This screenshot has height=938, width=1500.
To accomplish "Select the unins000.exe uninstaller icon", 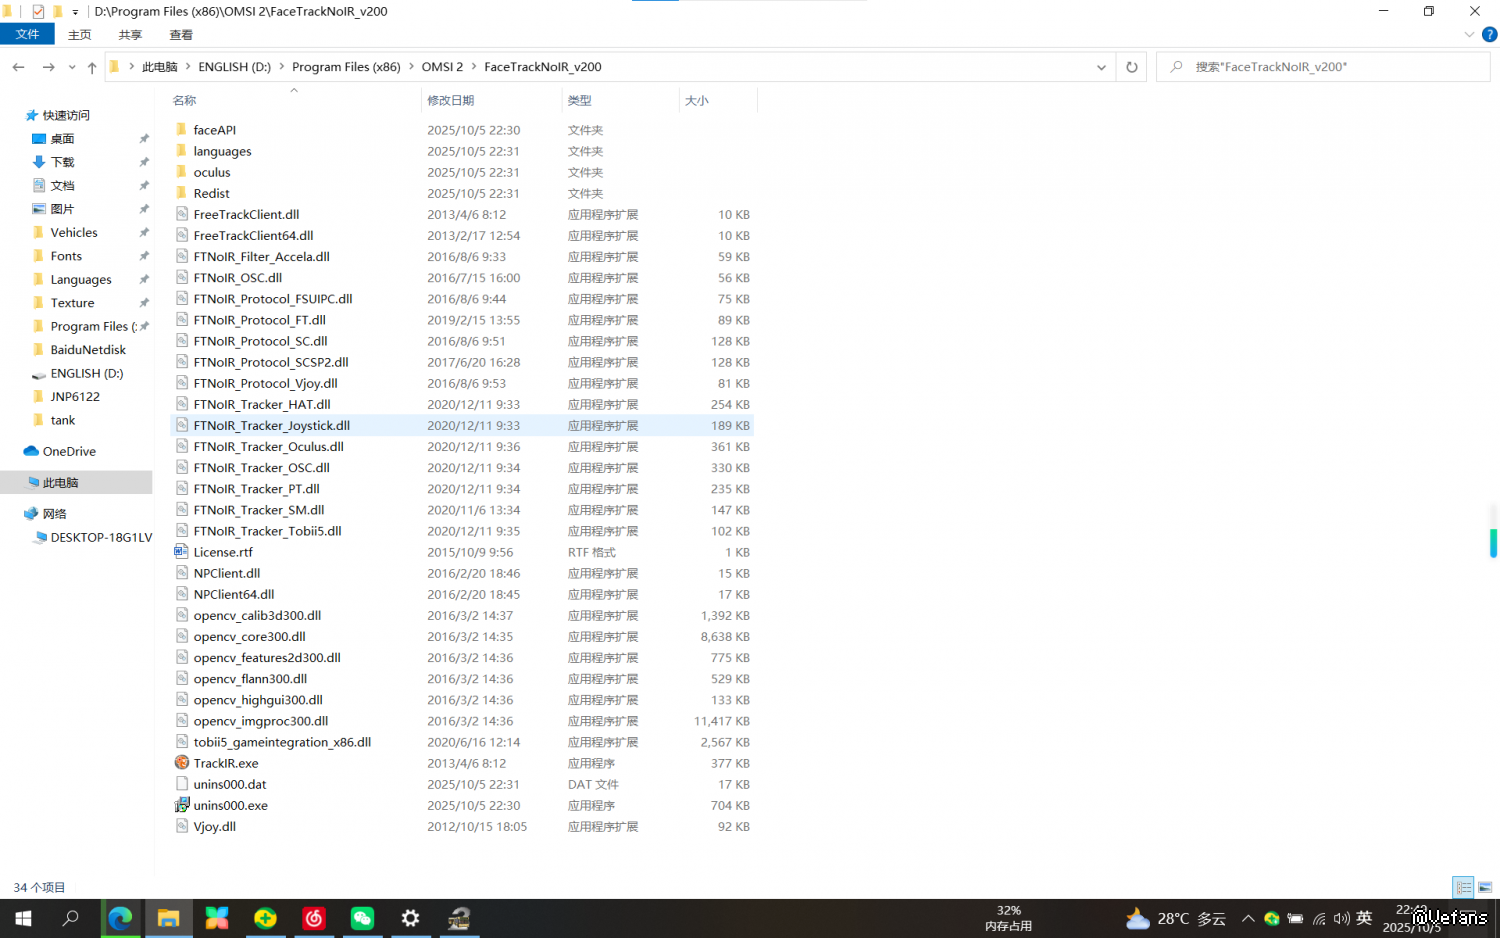I will click(x=181, y=805).
